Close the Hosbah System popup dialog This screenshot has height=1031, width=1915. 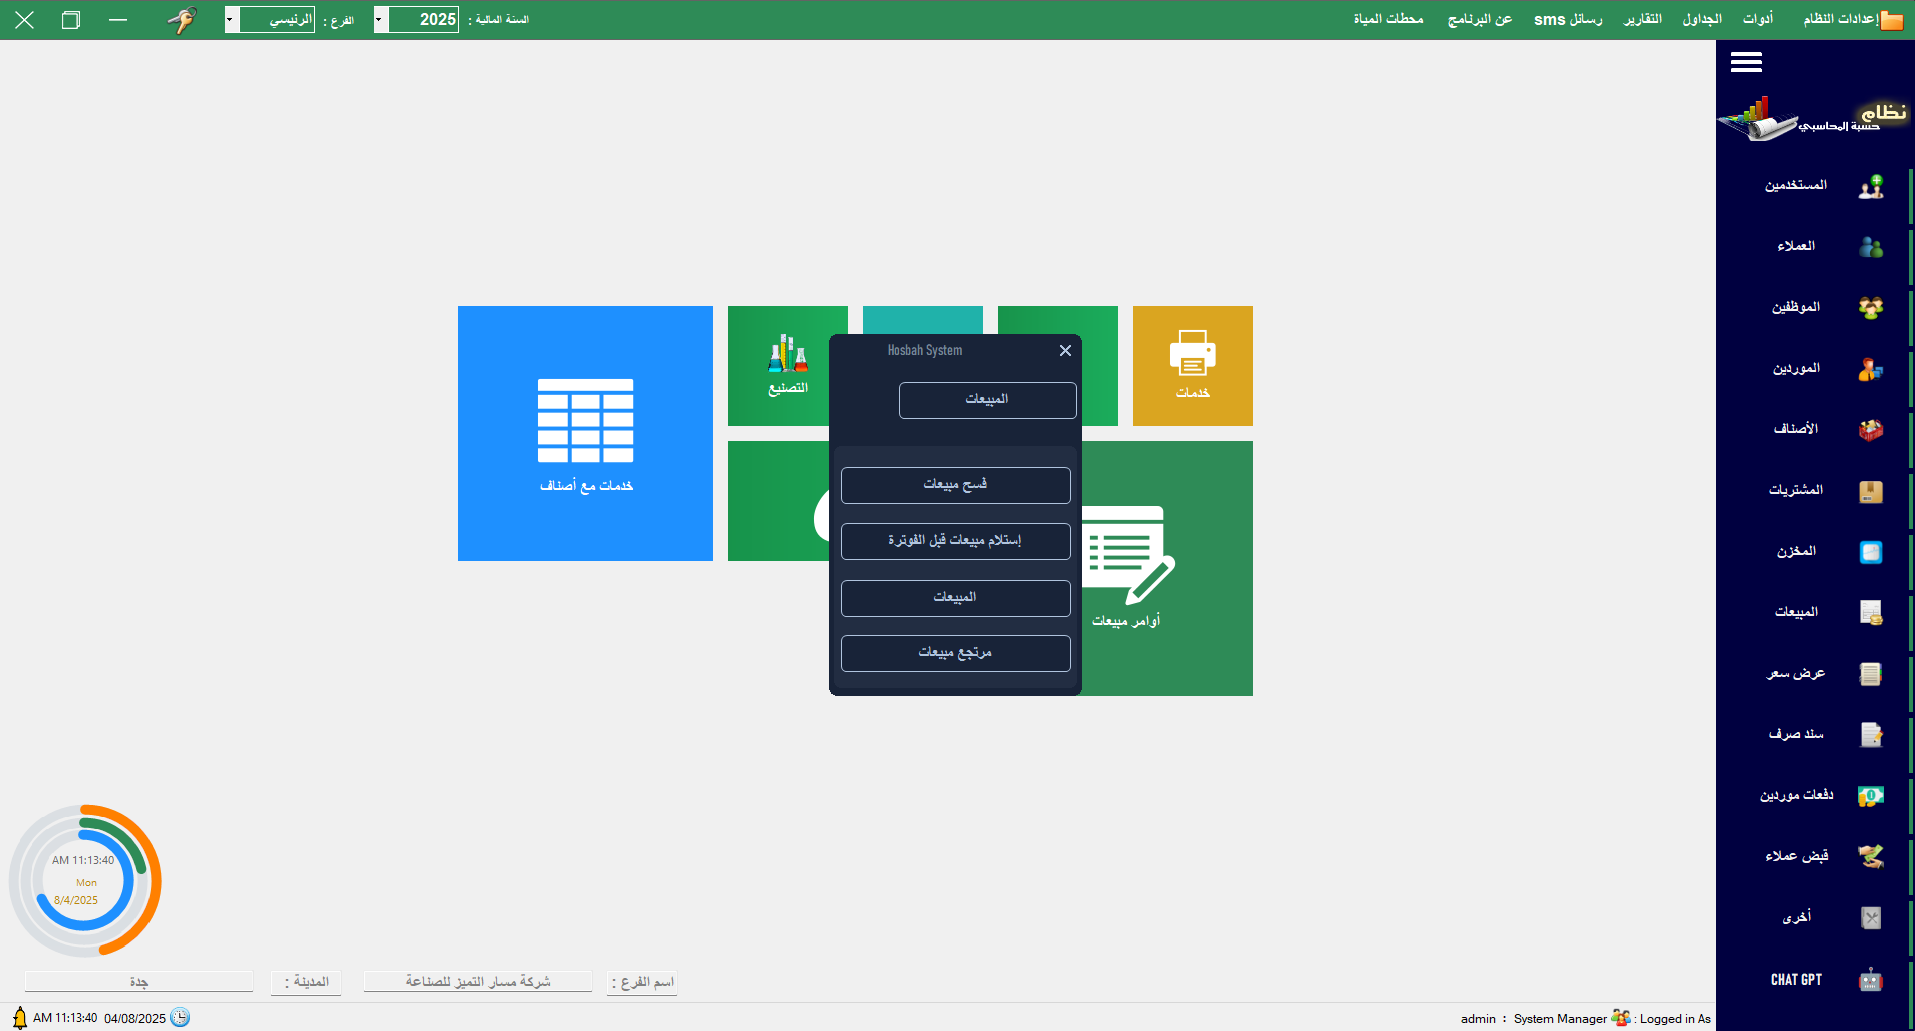click(1065, 350)
